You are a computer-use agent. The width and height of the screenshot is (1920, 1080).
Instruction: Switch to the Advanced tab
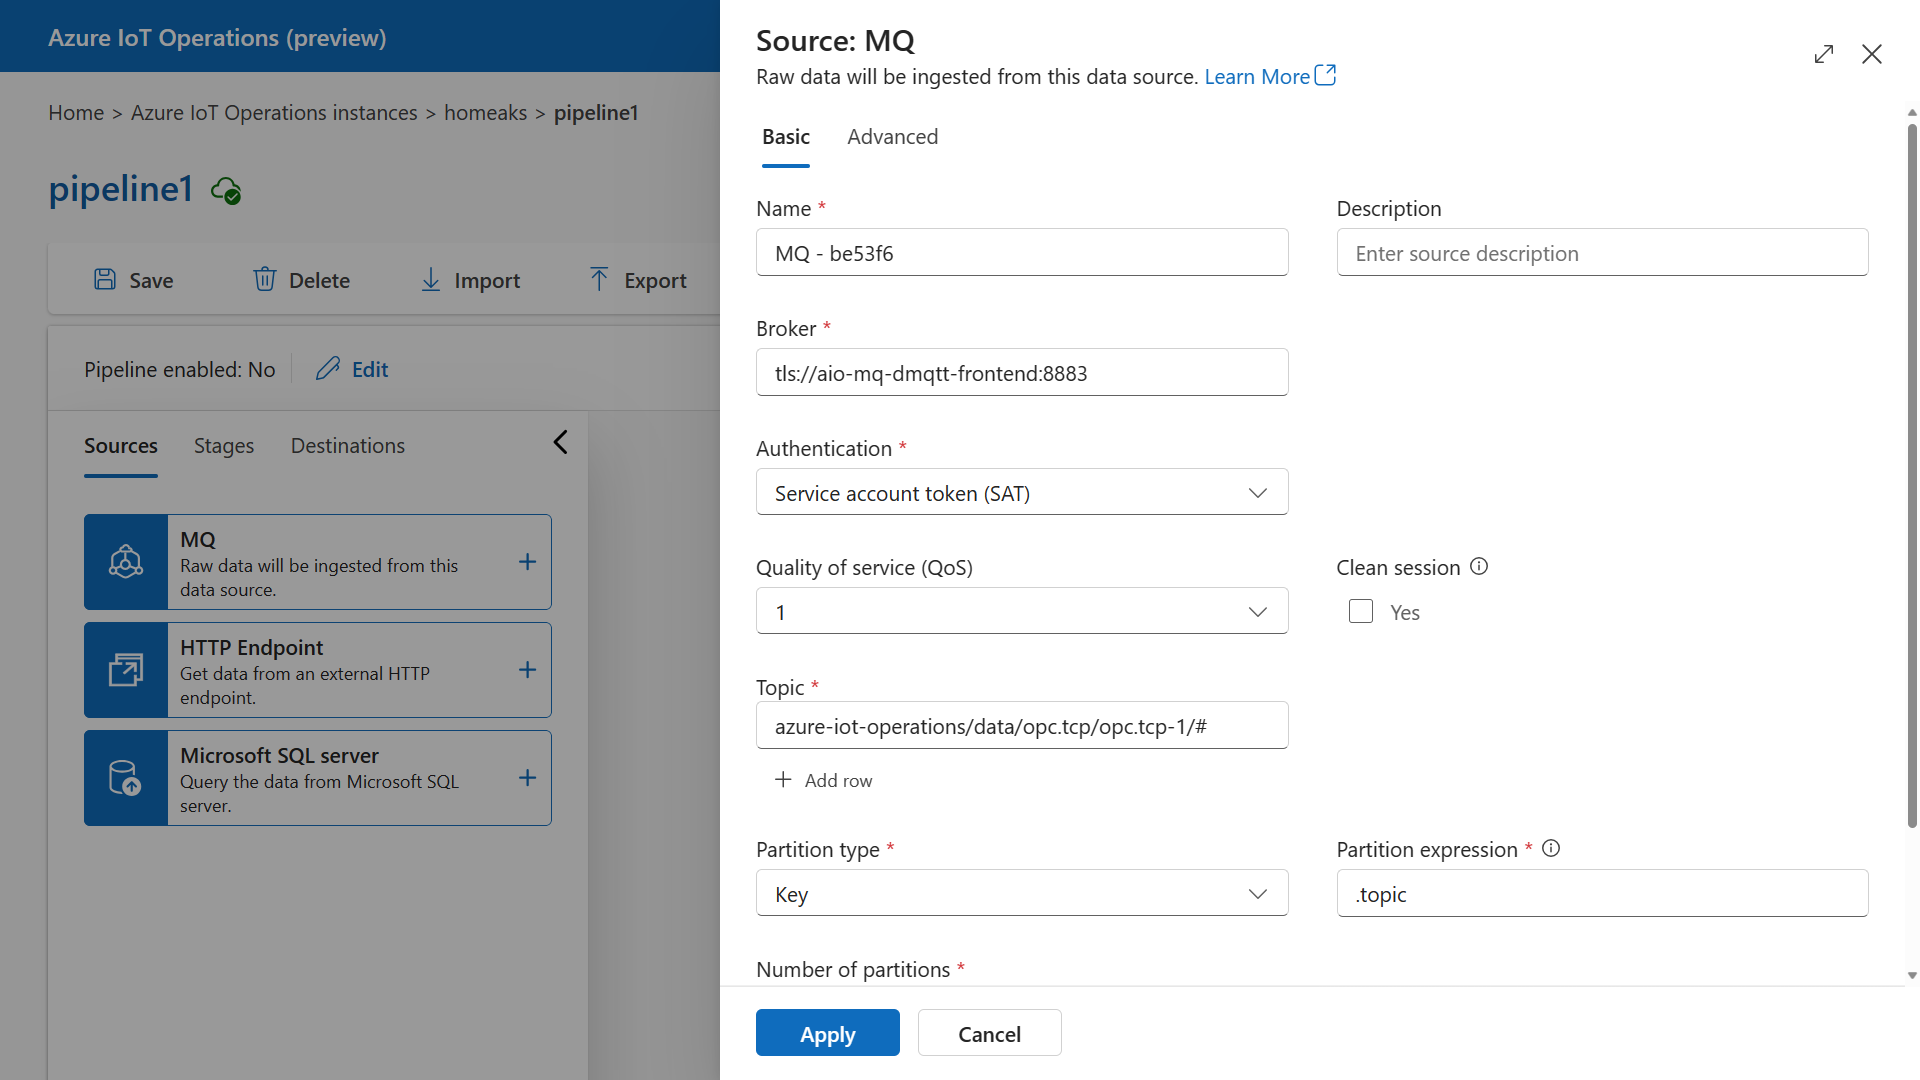(893, 137)
